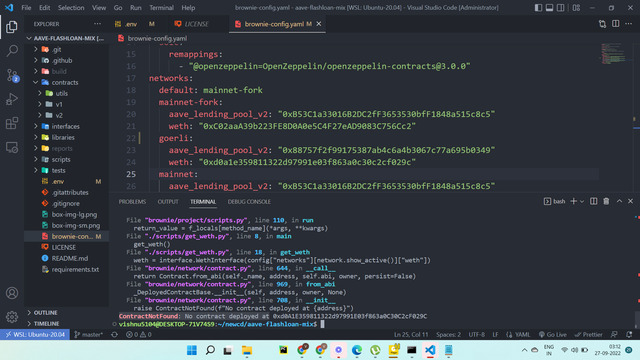This screenshot has height=360, width=640.
Task: Split the editor to the right
Action: pyautogui.click(x=616, y=24)
